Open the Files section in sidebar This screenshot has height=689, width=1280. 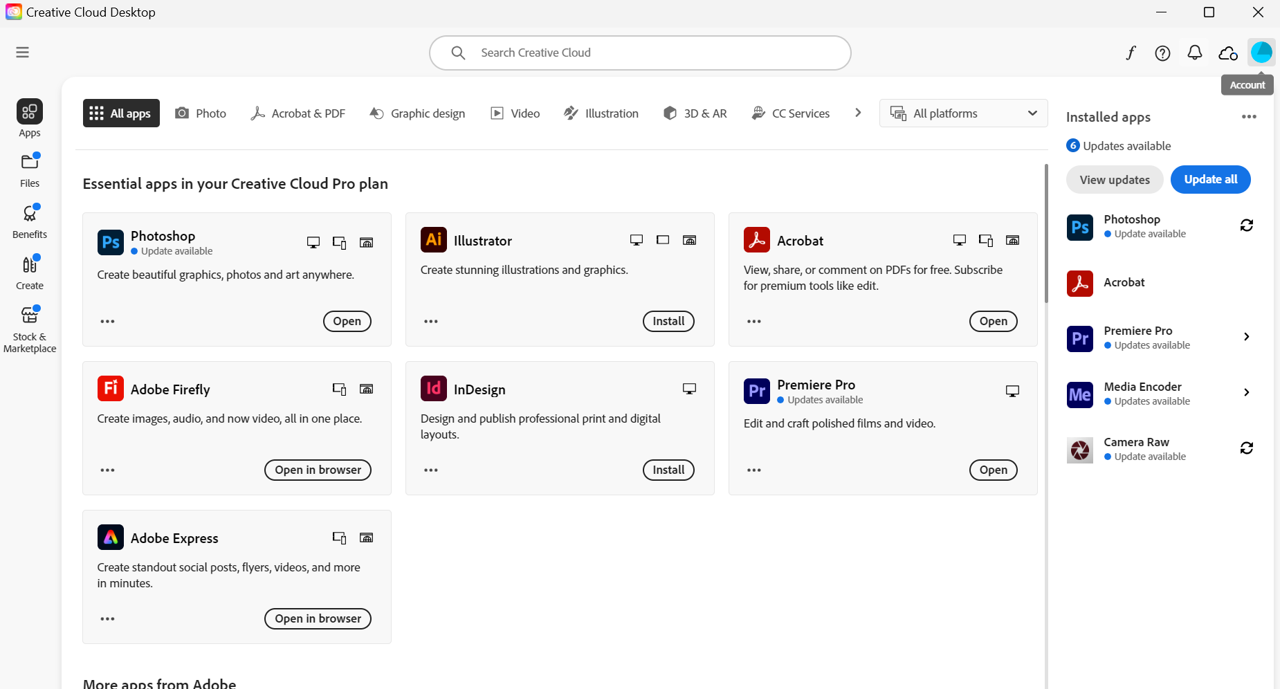(x=30, y=169)
